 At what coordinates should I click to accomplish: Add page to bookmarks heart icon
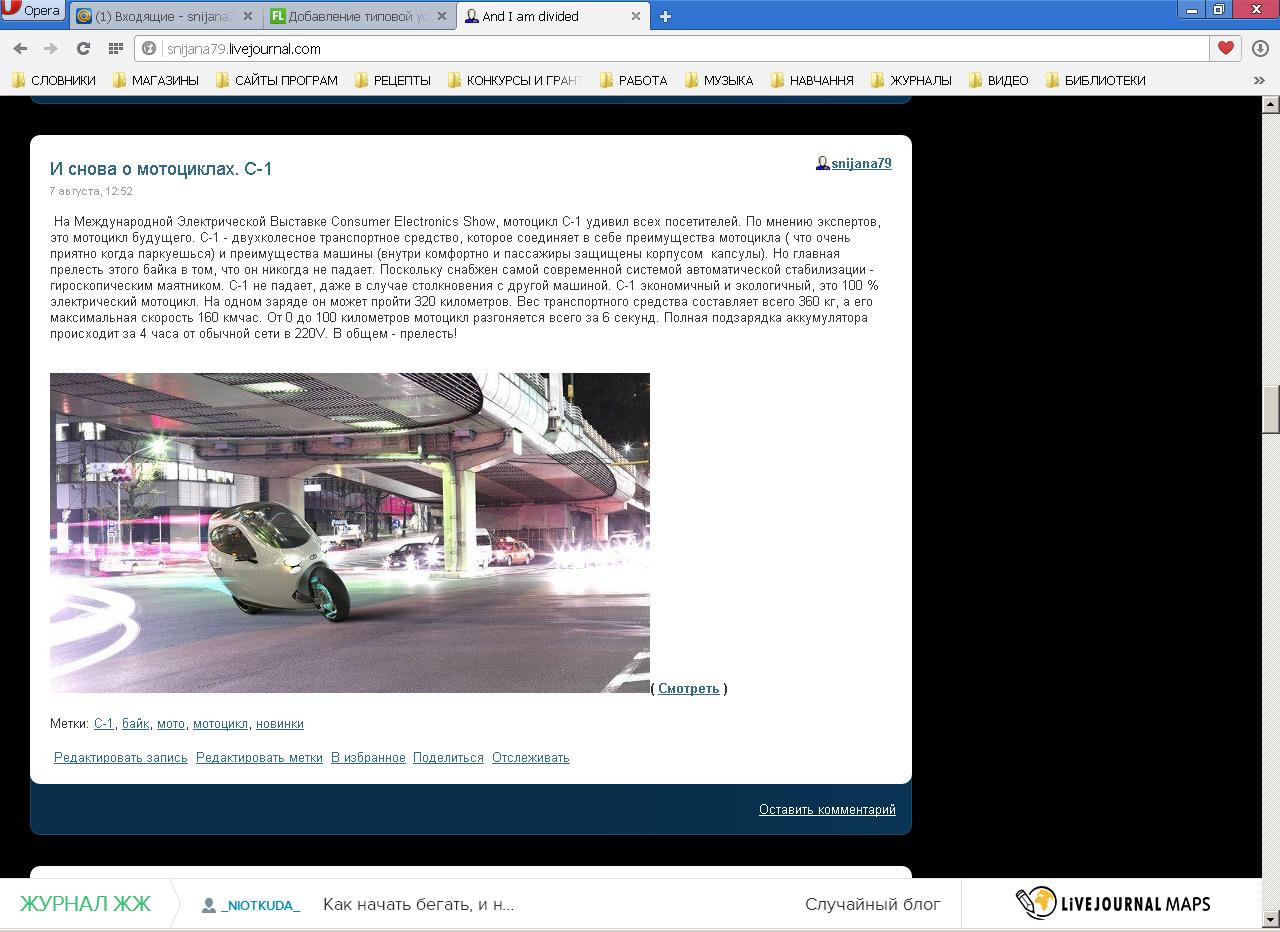[1226, 48]
